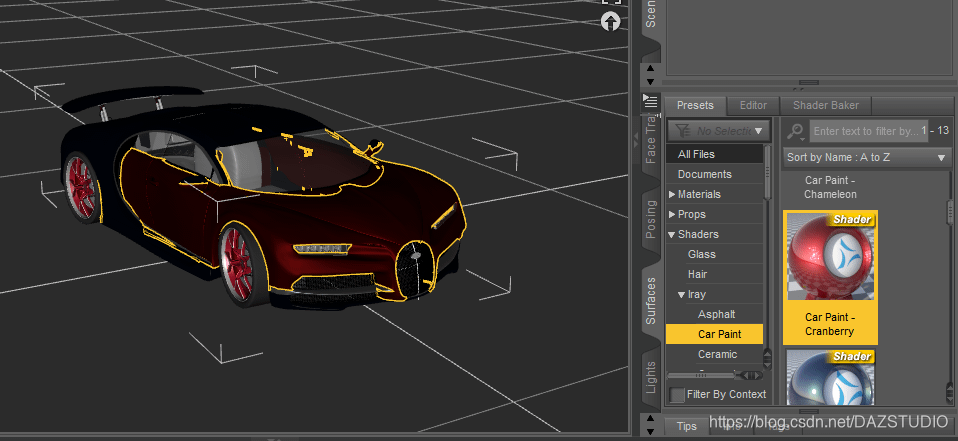This screenshot has height=441, width=958.
Task: Open the Surfaces pane options menu icon
Action: pyautogui.click(x=651, y=101)
